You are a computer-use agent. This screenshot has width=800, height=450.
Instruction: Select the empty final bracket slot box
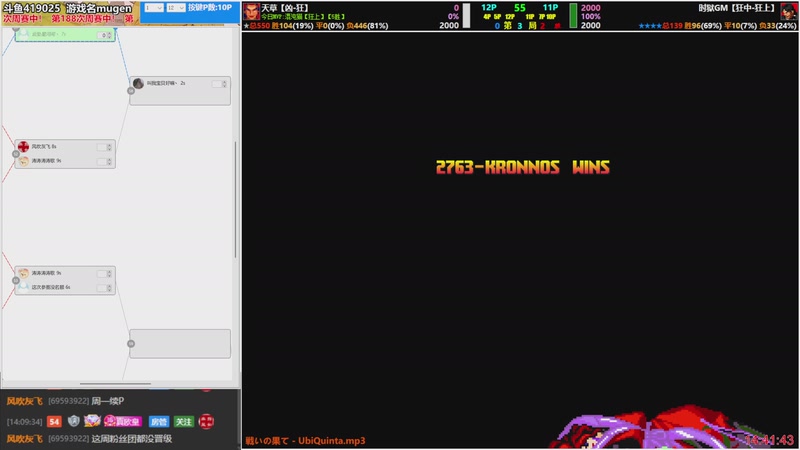coord(180,343)
